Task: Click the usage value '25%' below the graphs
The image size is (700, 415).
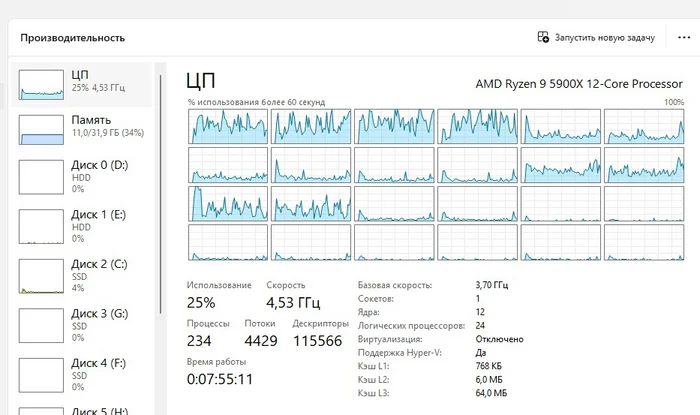Action: point(201,303)
